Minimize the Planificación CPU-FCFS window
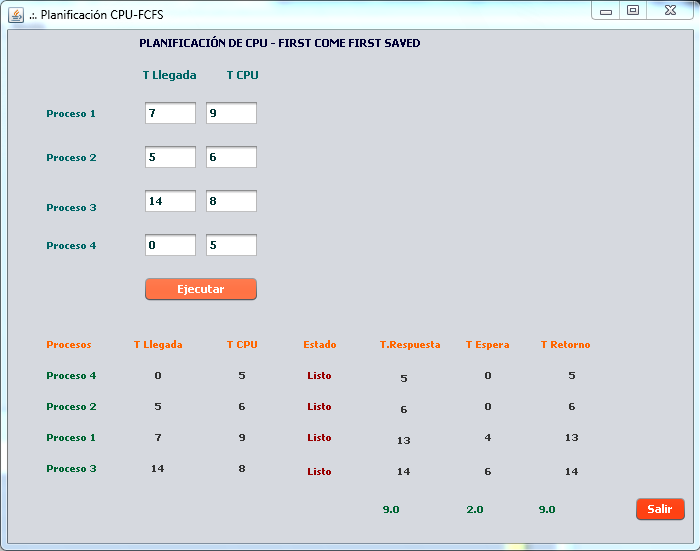This screenshot has height=551, width=700. [606, 11]
